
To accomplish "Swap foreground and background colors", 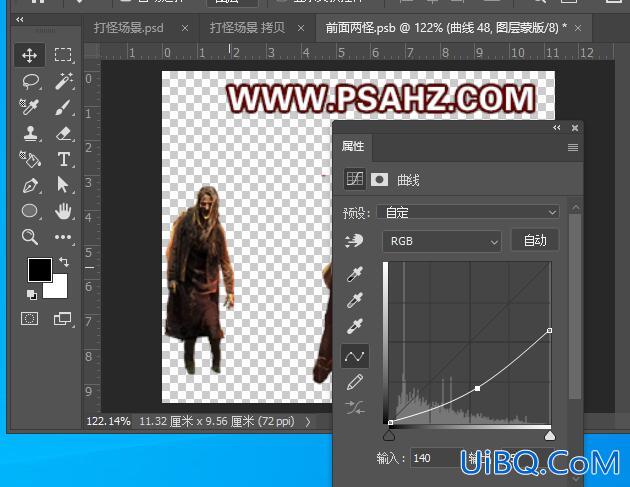I will pyautogui.click(x=64, y=262).
